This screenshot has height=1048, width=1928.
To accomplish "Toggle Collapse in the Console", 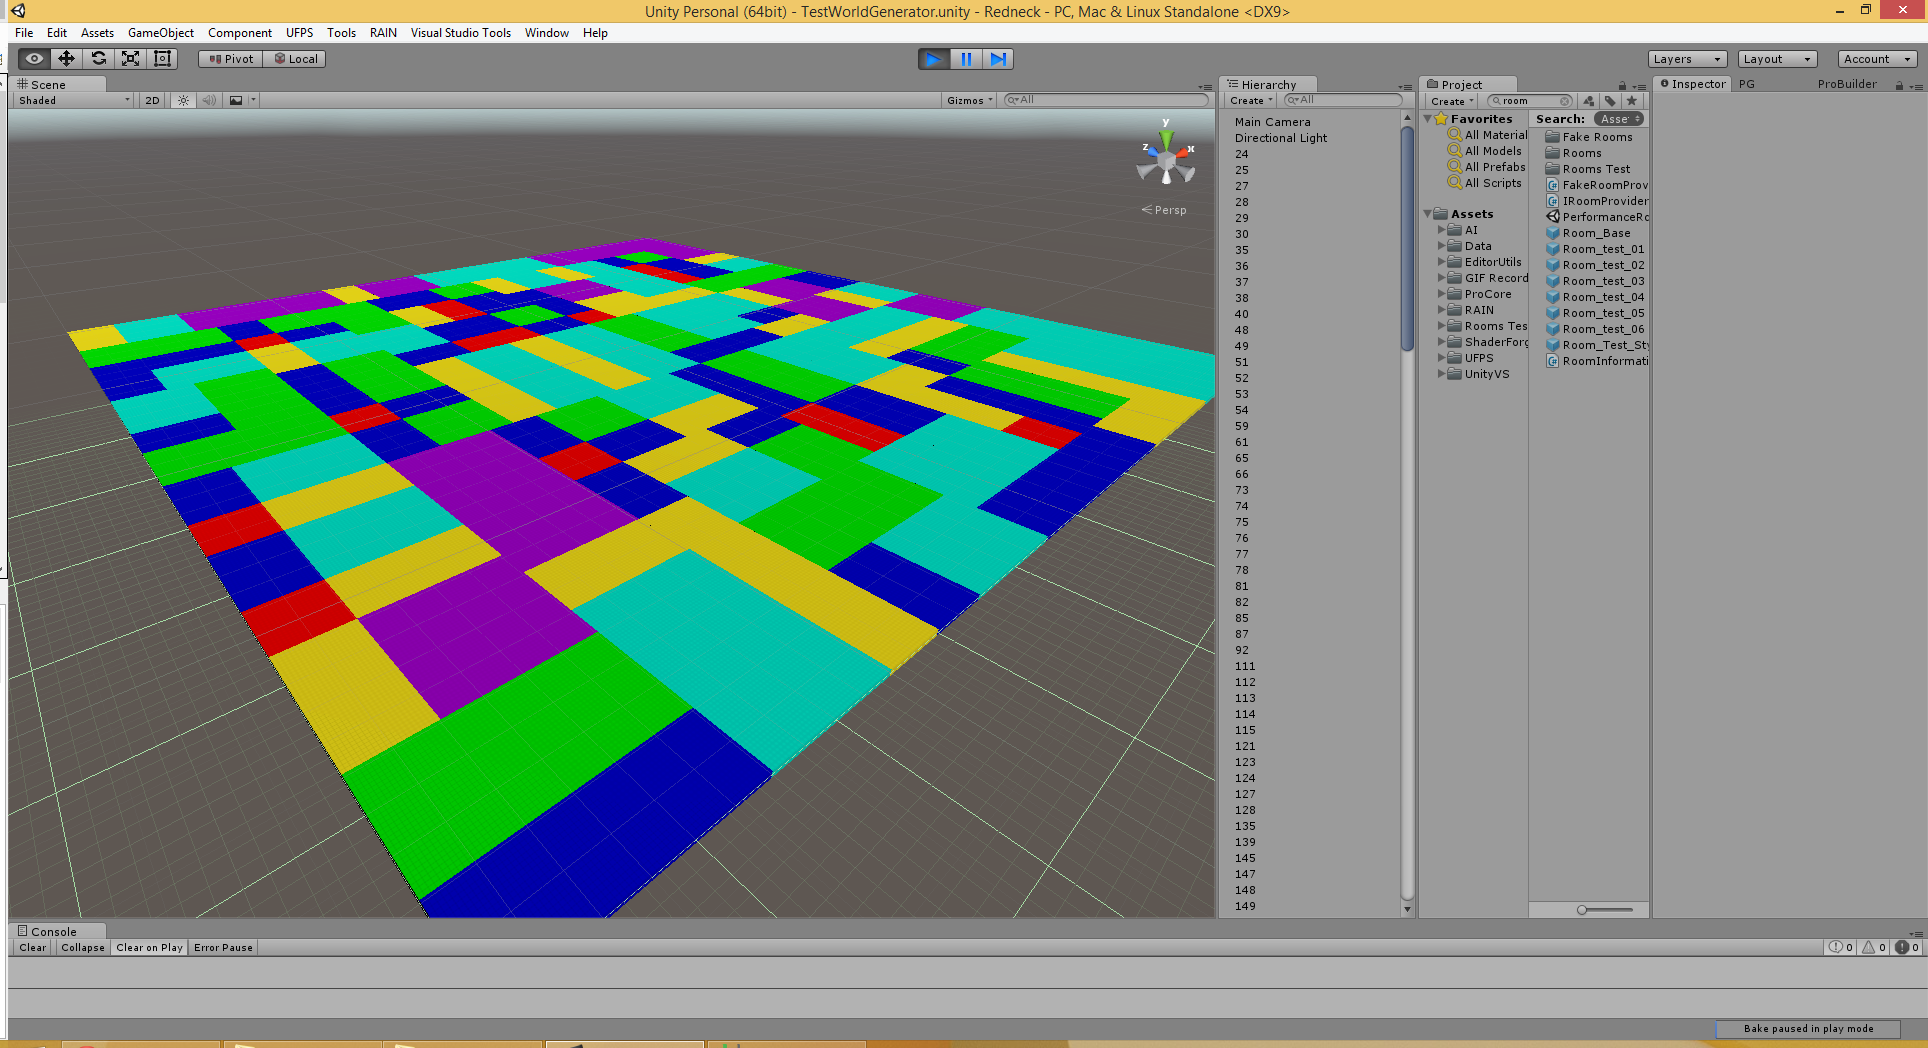I will point(83,948).
